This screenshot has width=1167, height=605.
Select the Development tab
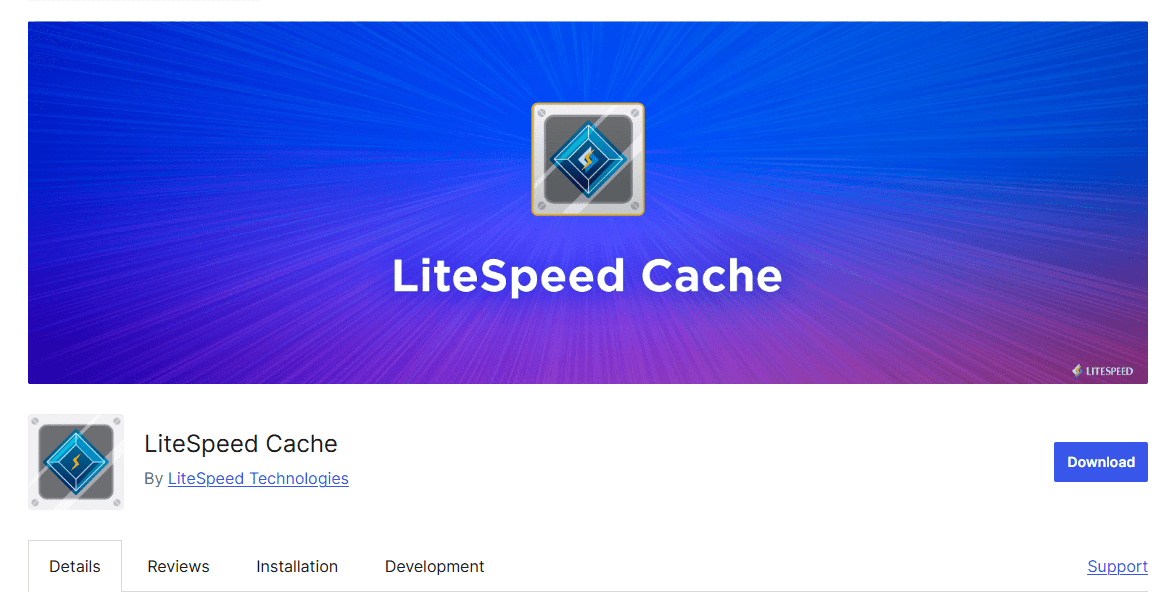(x=434, y=566)
